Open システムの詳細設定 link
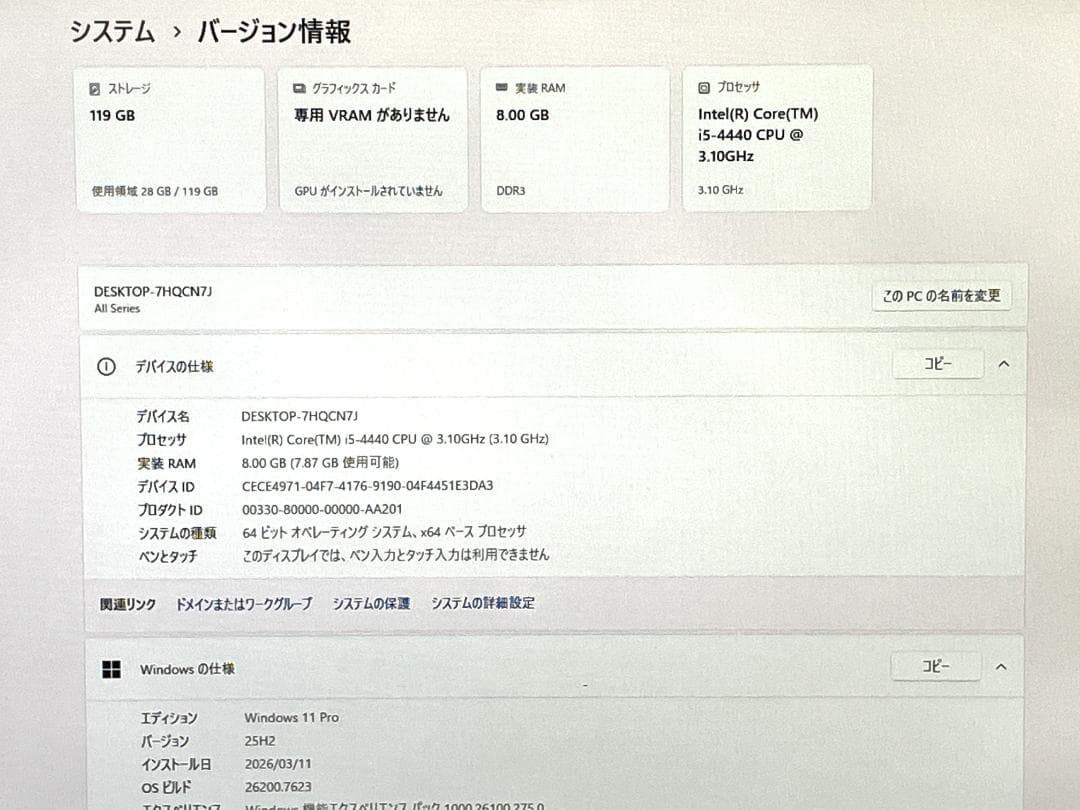Screen dimensions: 1080x810 pyautogui.click(x=483, y=603)
